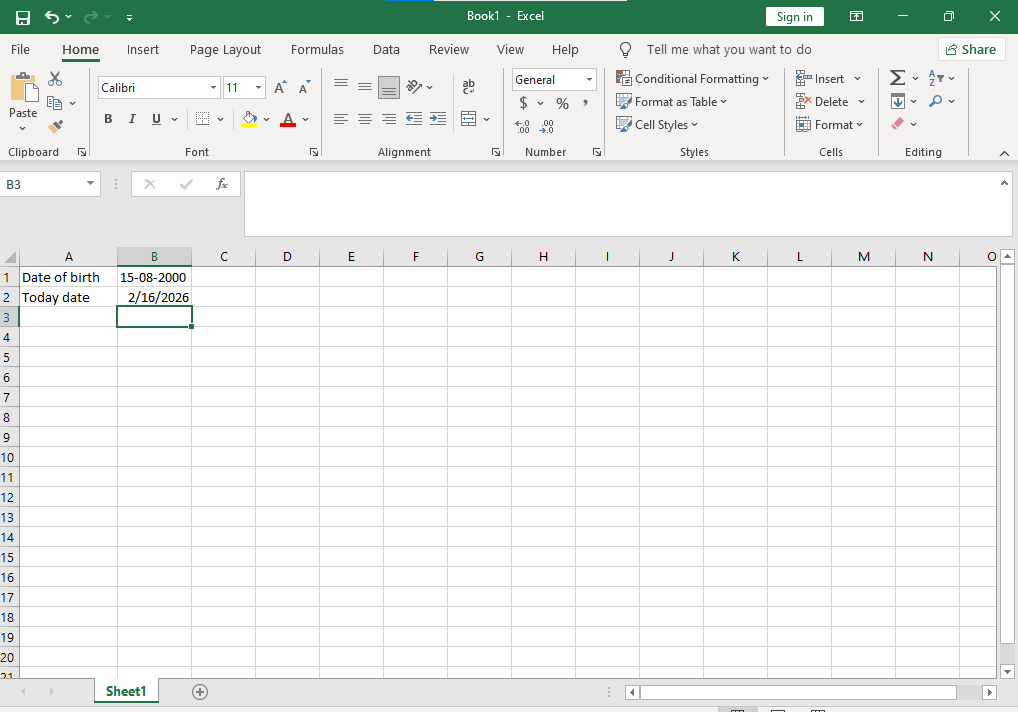The image size is (1018, 712).
Task: Apply the yellow Fill Color swatch
Action: [250, 119]
